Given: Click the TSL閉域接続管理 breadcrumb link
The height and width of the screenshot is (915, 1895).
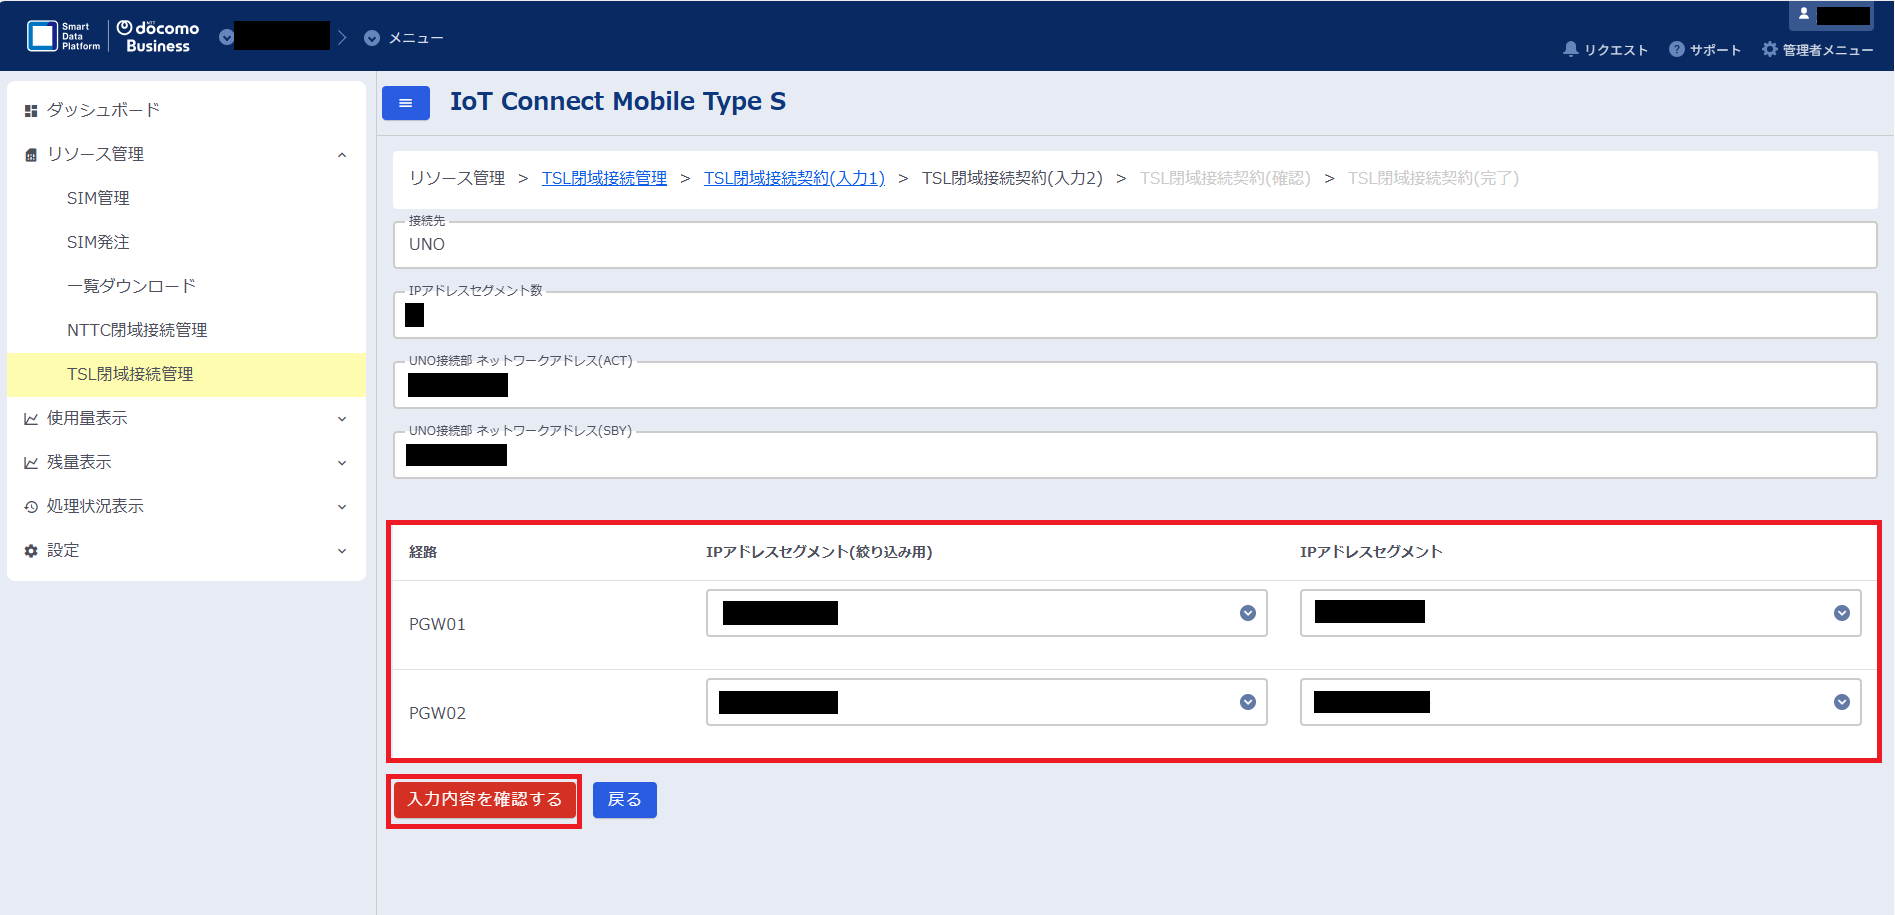Looking at the screenshot, I should [x=604, y=178].
